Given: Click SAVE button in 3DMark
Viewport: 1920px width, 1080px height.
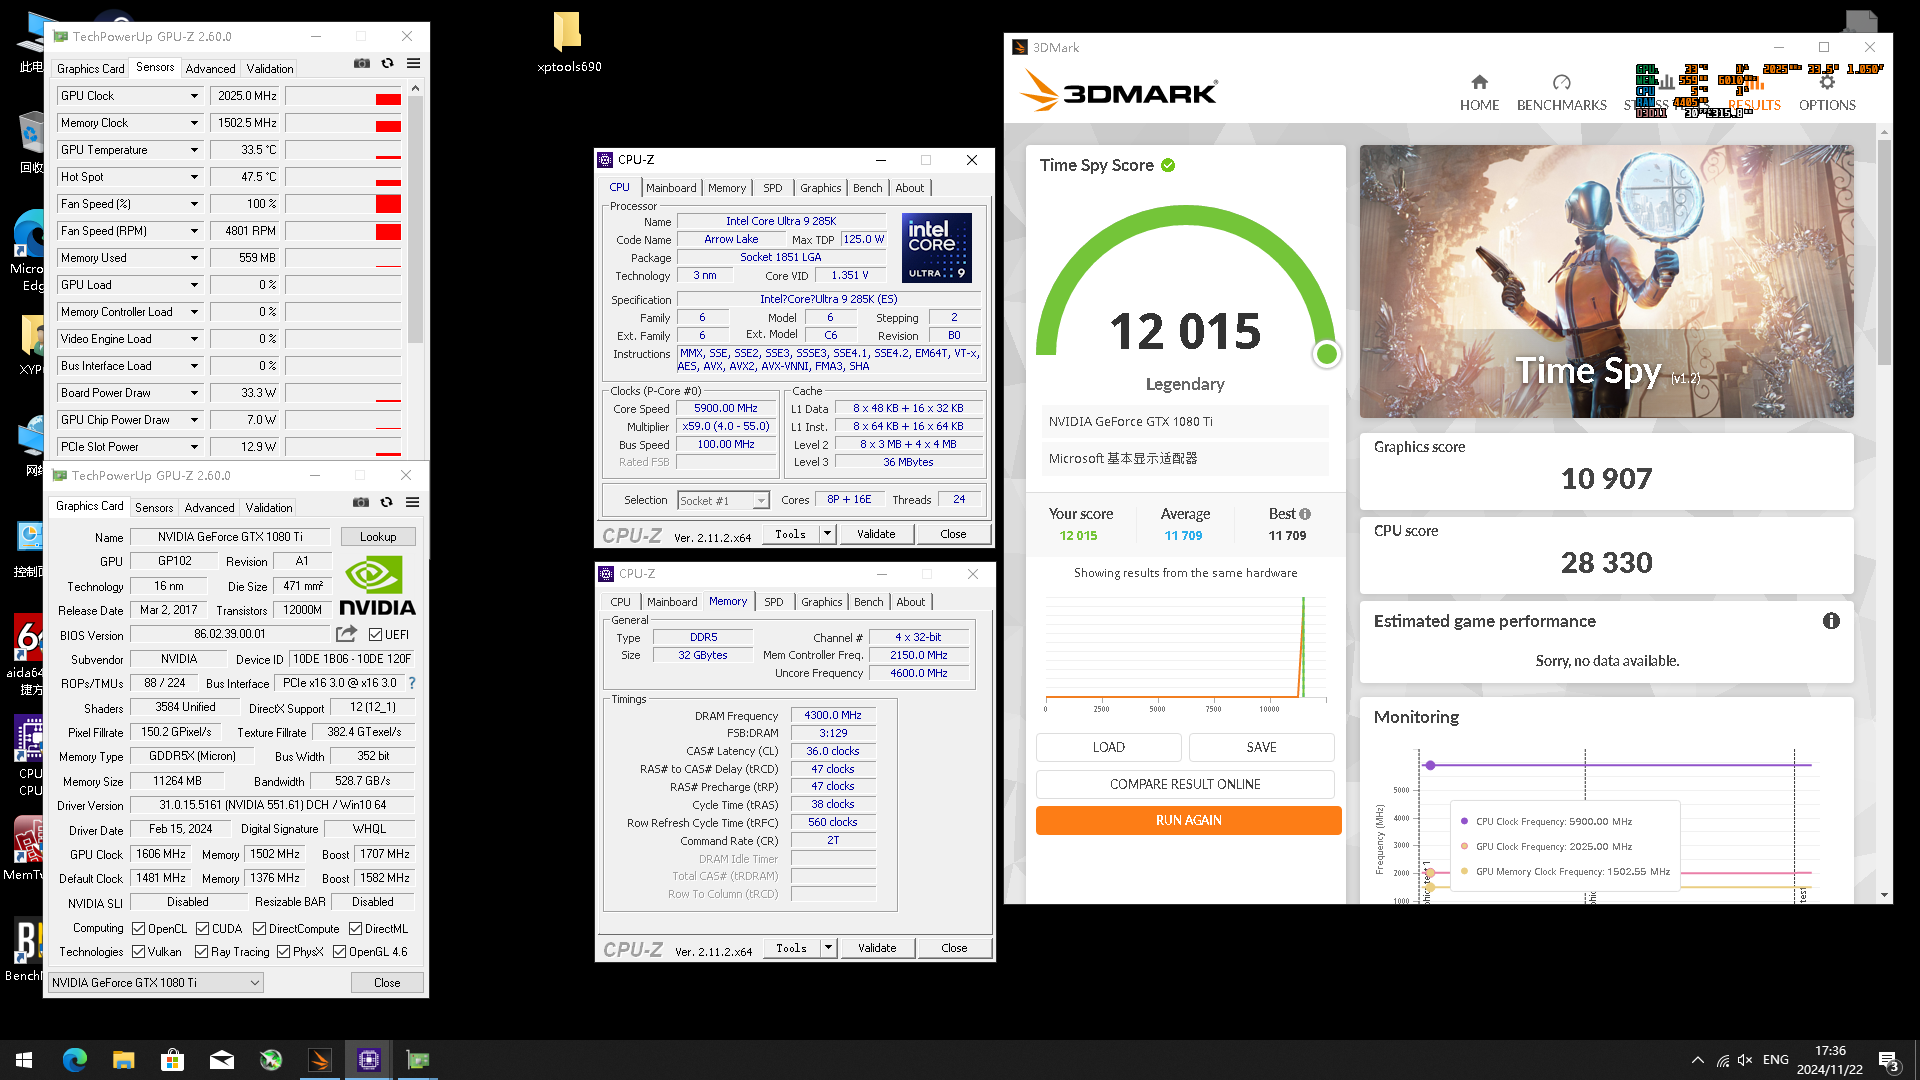Looking at the screenshot, I should coord(1261,747).
